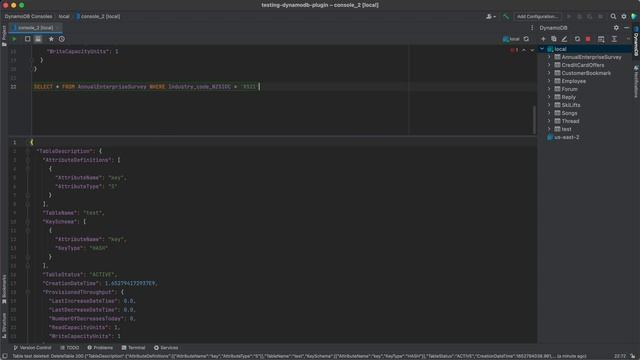
Task: Click the local breadcrumb in navigation bar
Action: click(64, 16)
